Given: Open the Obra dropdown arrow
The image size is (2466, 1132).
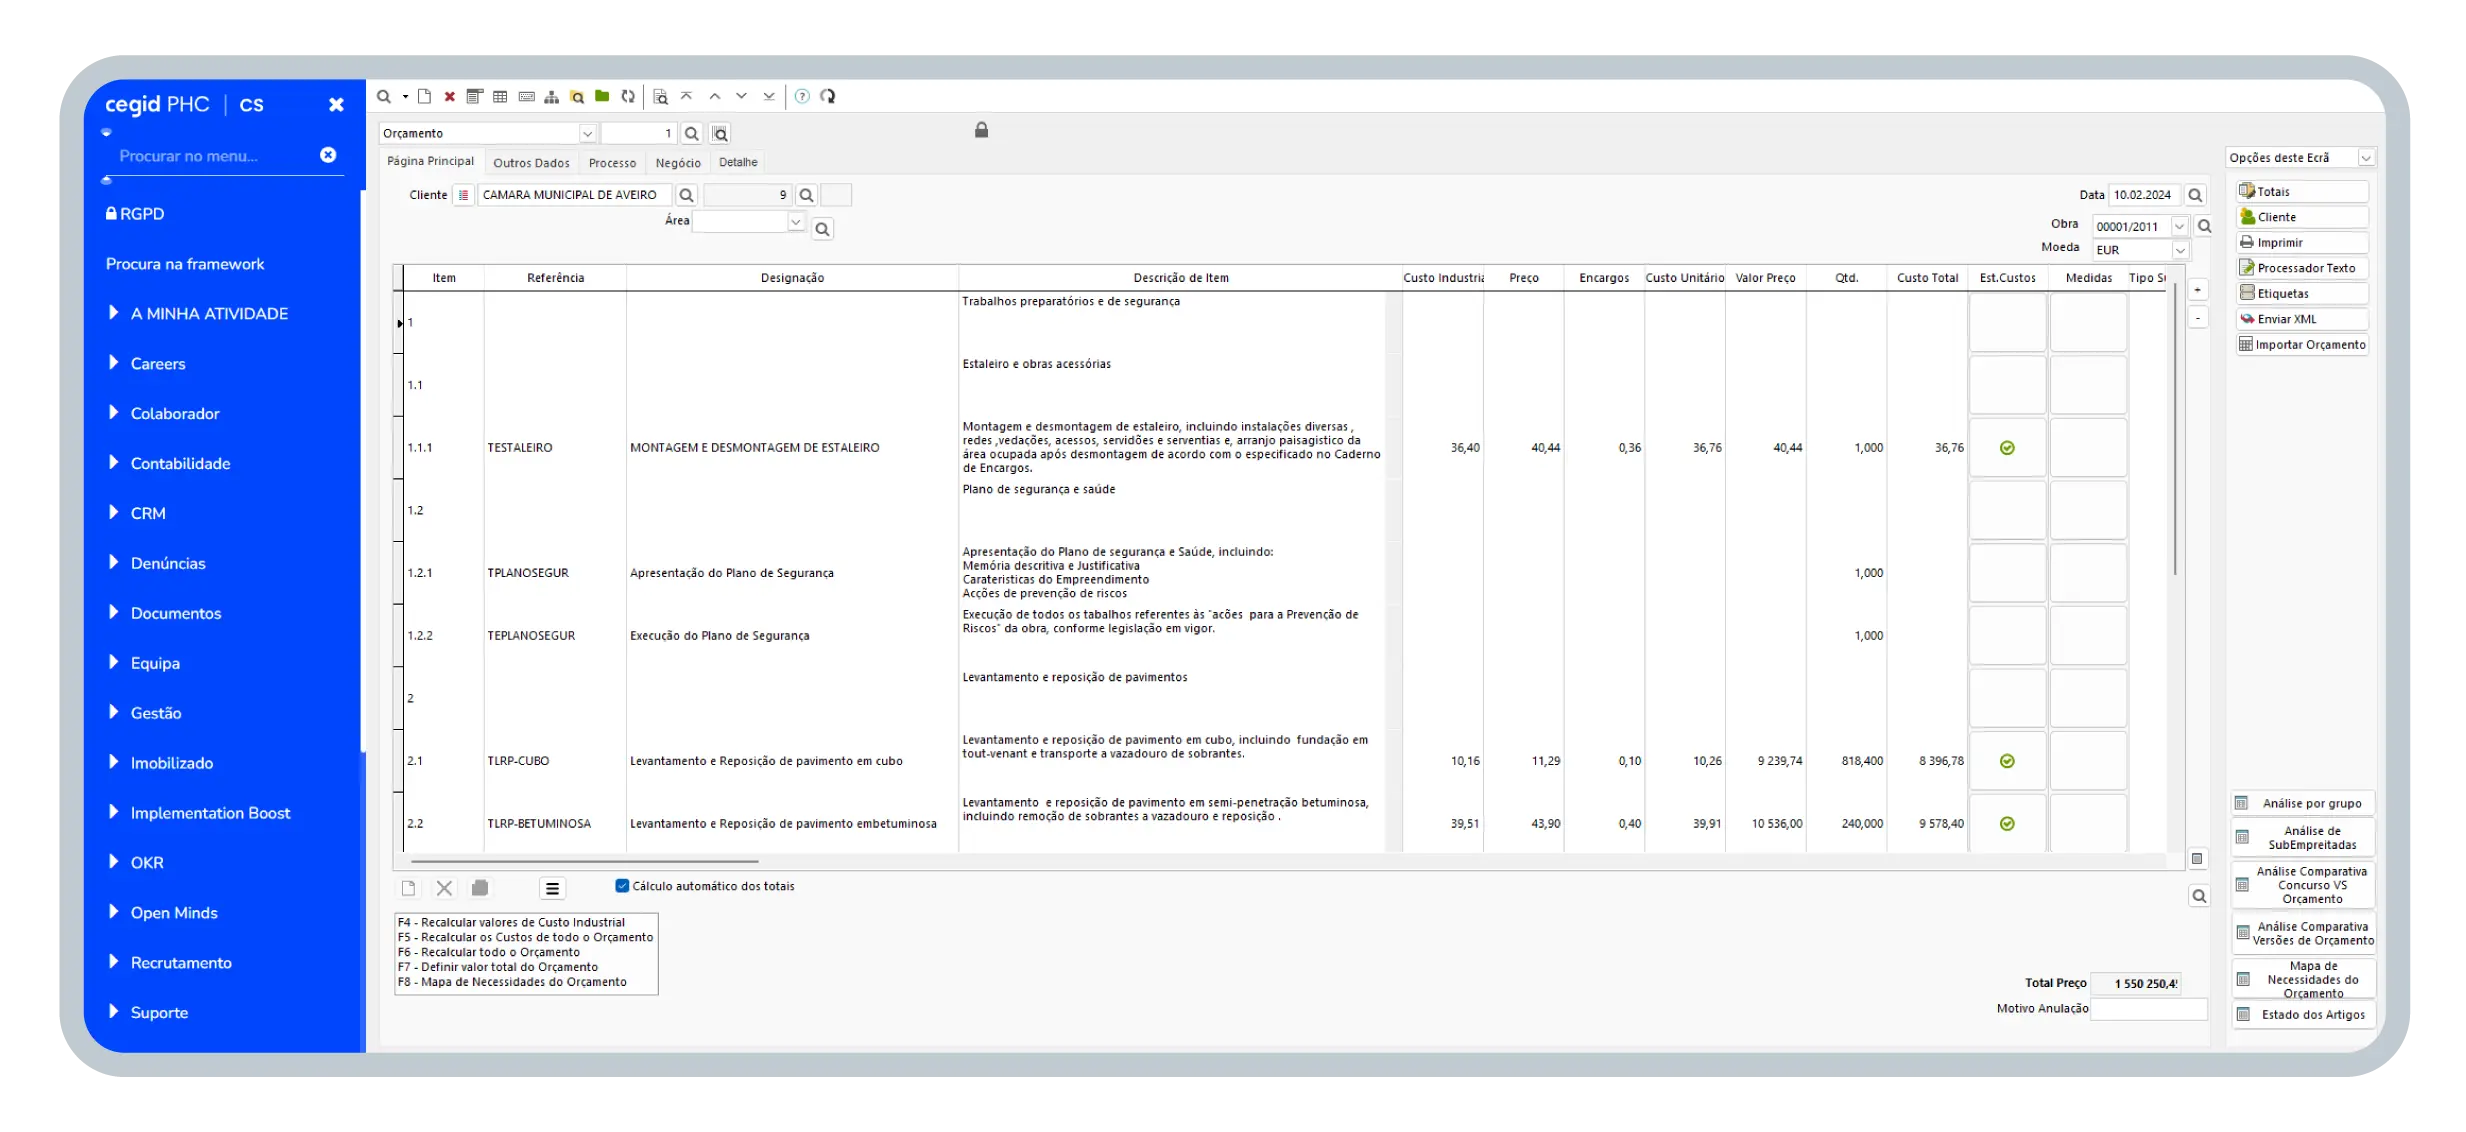Looking at the screenshot, I should point(2179,226).
